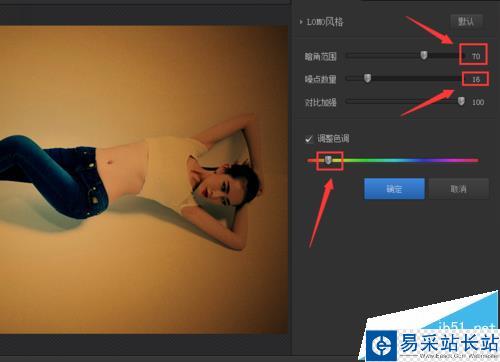Click the 暗角范围 label
Viewport: 500px width, 362px height.
point(320,56)
